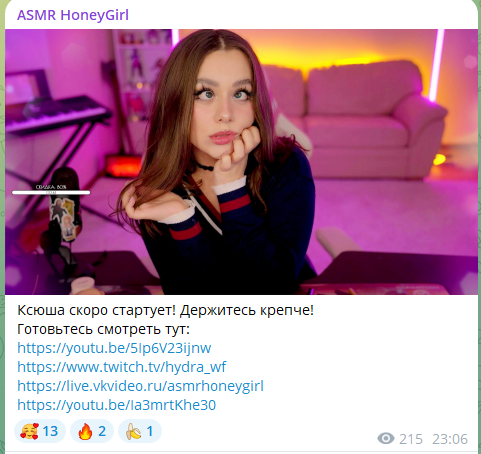
Task: Click the СКИДКА 60% progress bar in photo
Action: coord(51,192)
